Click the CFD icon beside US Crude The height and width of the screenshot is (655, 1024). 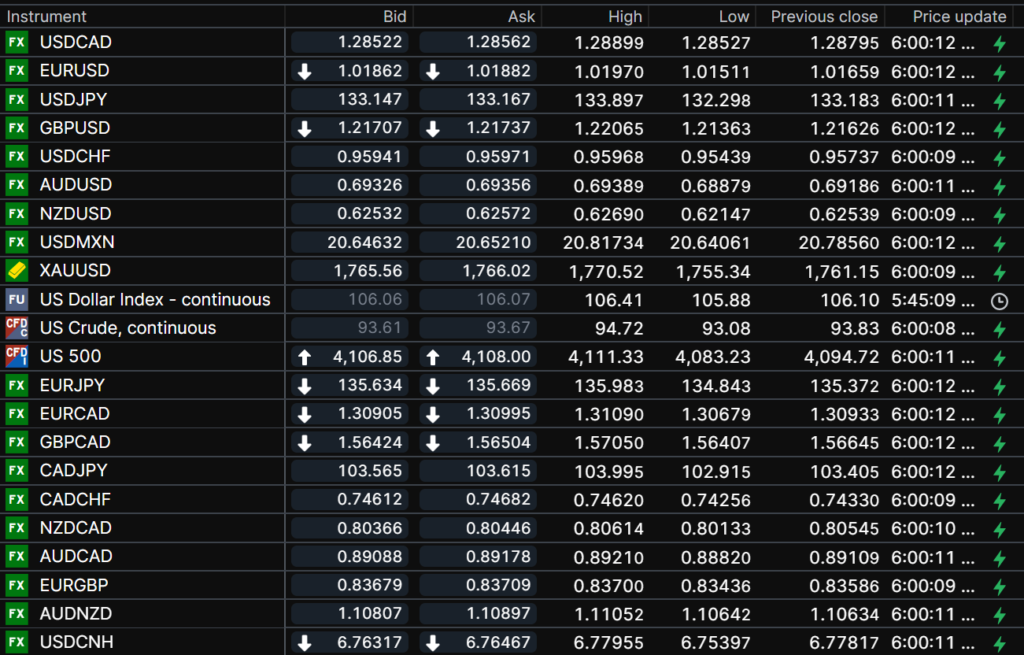click(17, 328)
